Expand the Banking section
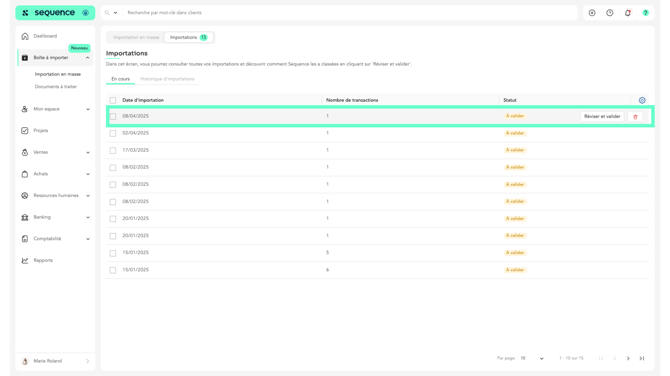This screenshot has height=376, width=670. (88, 217)
